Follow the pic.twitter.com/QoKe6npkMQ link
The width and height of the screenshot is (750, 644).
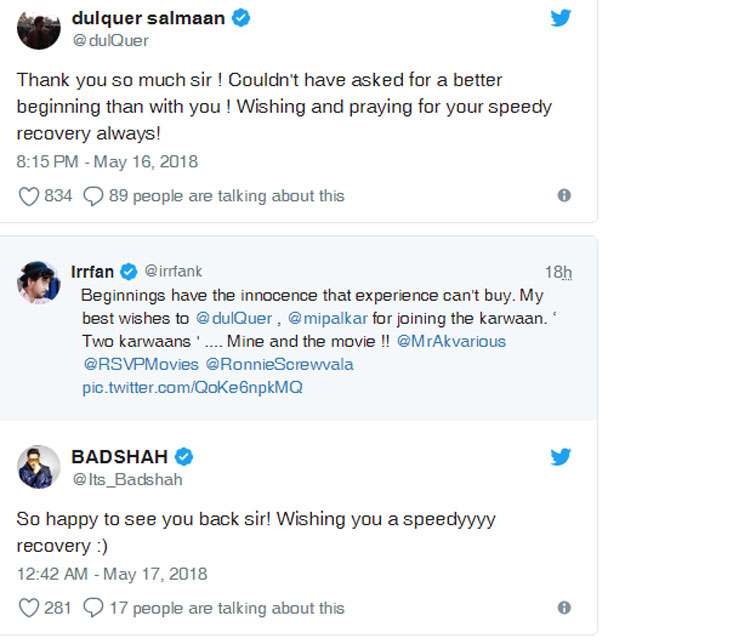click(191, 386)
